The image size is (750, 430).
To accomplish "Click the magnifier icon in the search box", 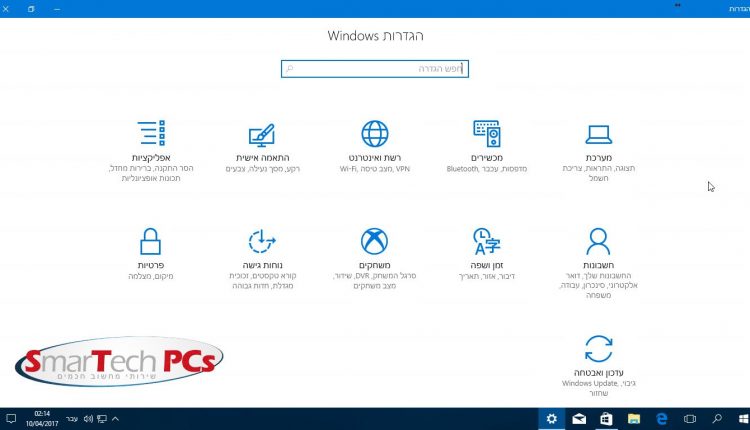I will click(x=289, y=69).
